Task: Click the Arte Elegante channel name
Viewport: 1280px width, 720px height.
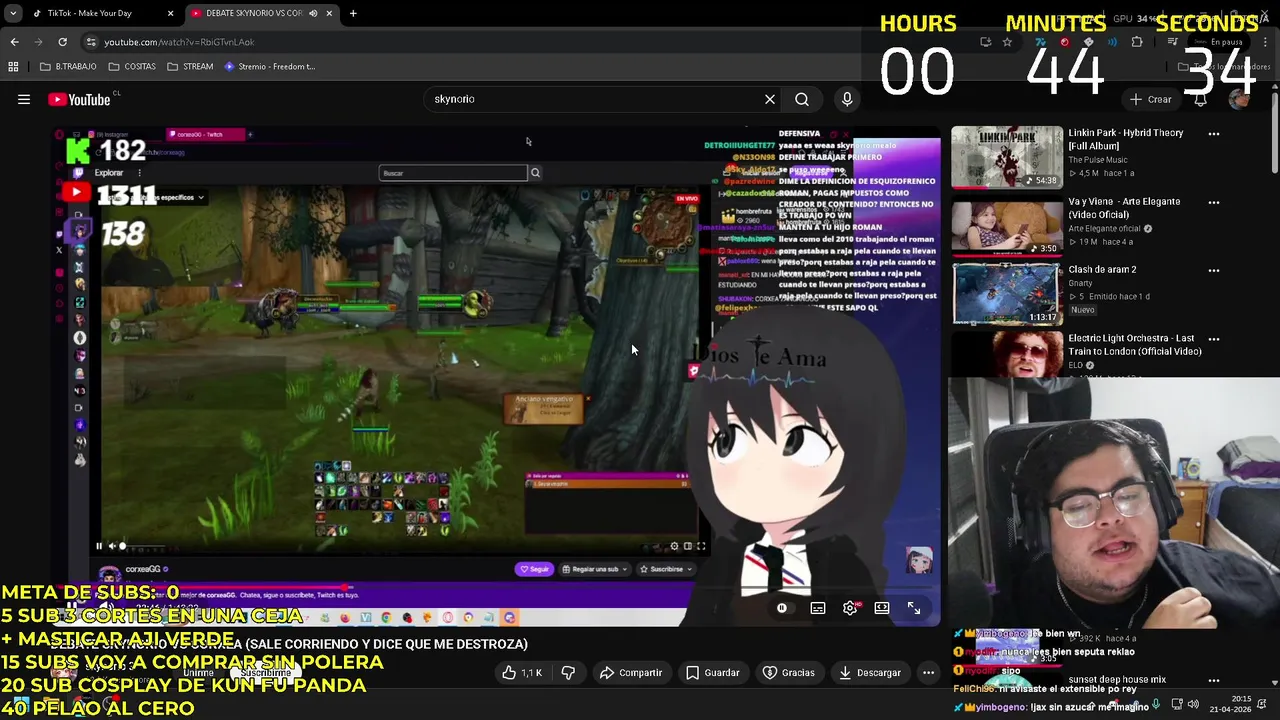Action: [1105, 229]
